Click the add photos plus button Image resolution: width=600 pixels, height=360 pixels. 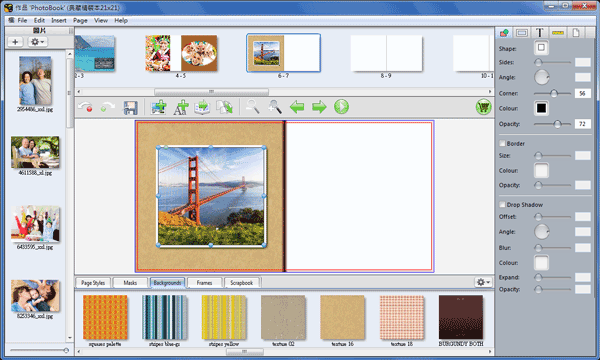click(15, 42)
